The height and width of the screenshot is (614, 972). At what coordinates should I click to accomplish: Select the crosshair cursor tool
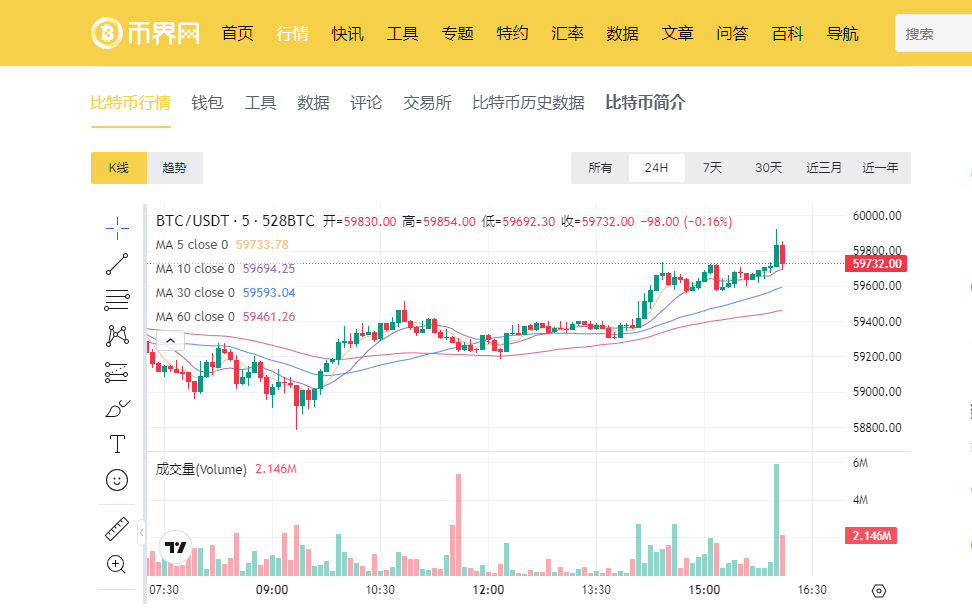pos(117,228)
